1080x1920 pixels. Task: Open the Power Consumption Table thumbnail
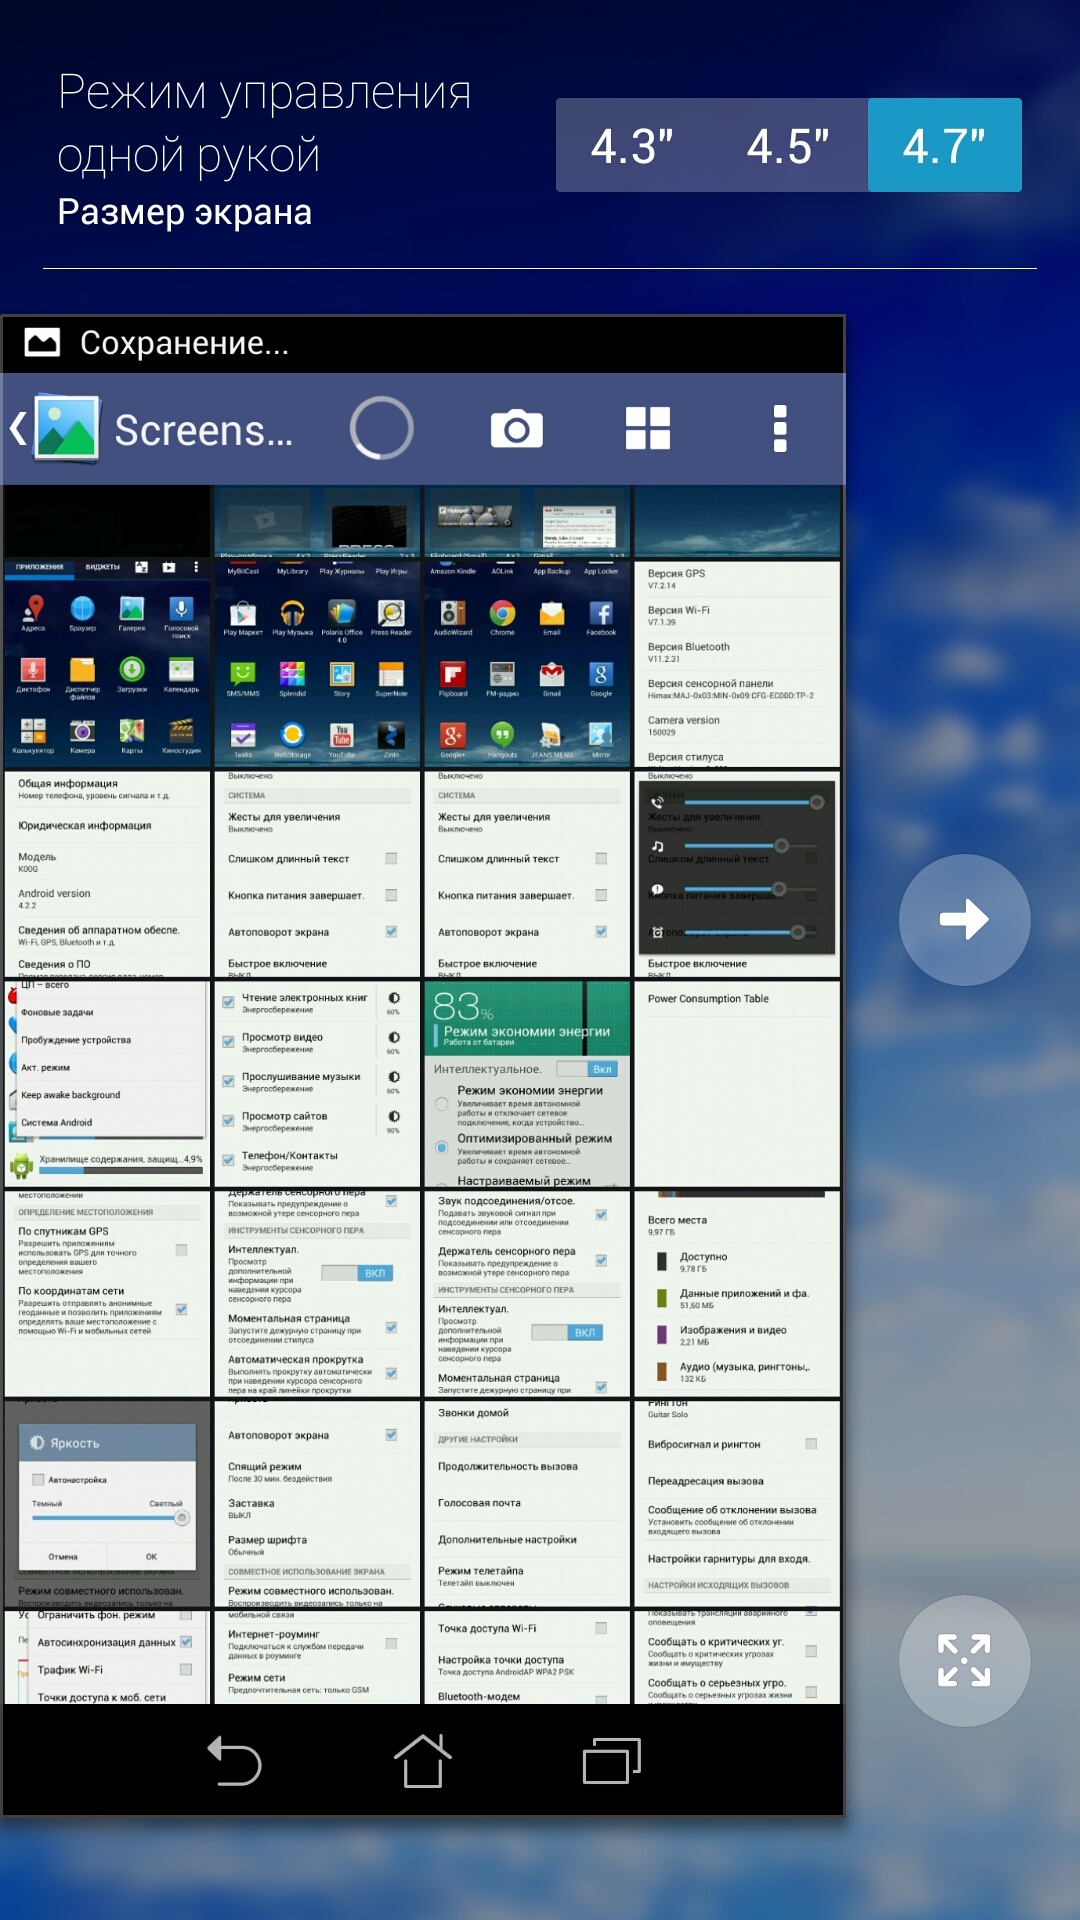click(x=737, y=1083)
